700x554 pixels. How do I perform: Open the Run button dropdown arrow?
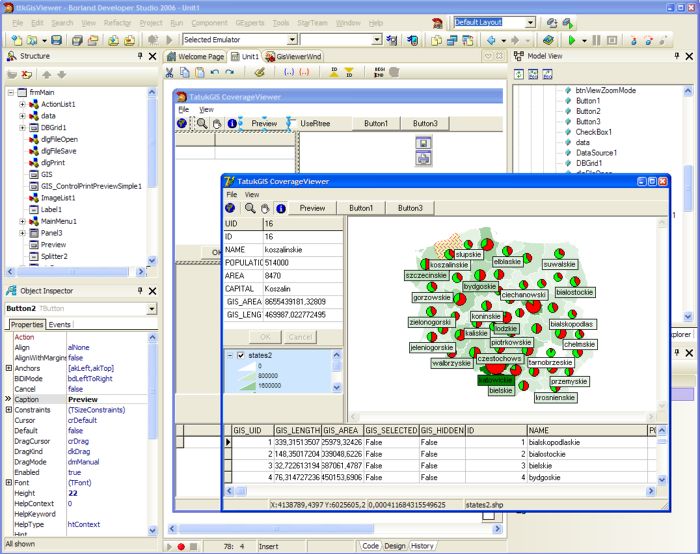click(584, 41)
